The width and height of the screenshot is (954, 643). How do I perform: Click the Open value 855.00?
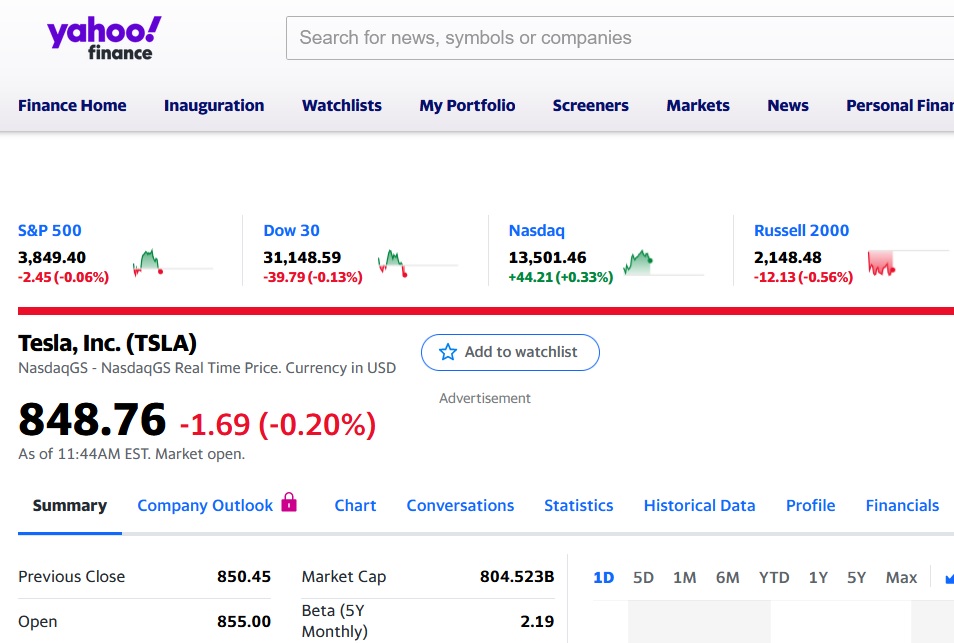coord(244,622)
